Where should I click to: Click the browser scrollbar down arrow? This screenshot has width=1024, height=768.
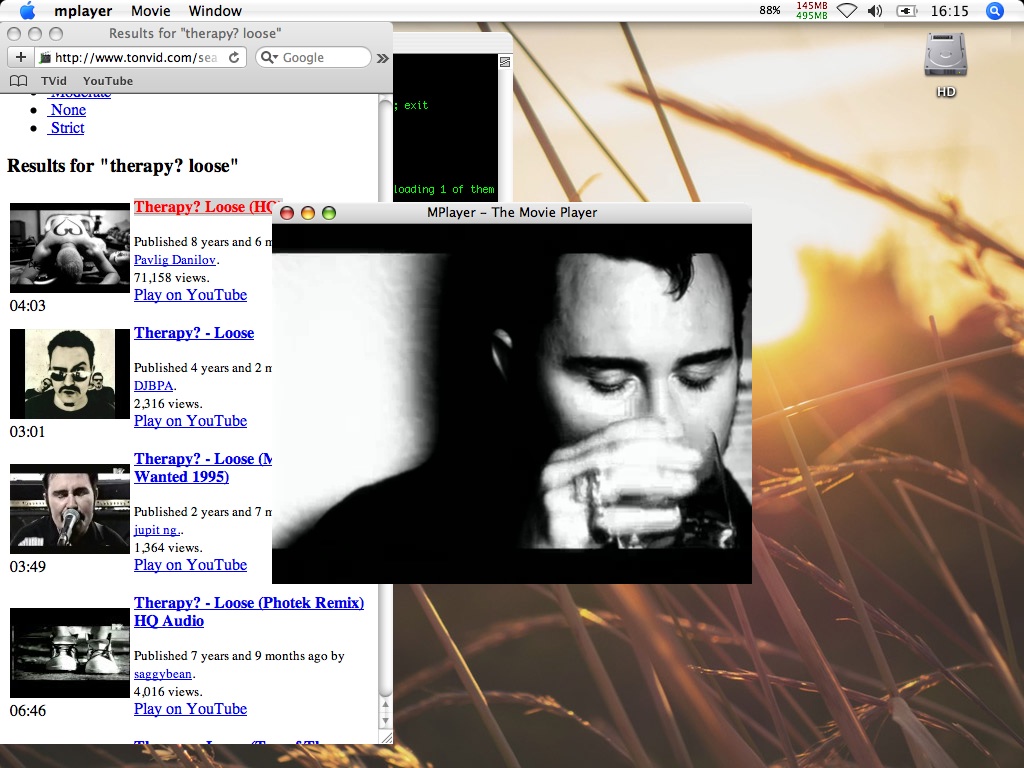pyautogui.click(x=385, y=720)
